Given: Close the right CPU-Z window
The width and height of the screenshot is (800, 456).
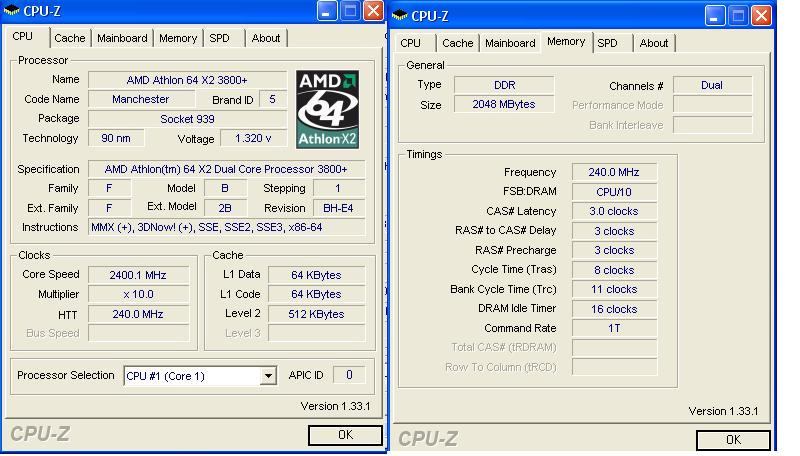Looking at the screenshot, I should pyautogui.click(x=761, y=16).
